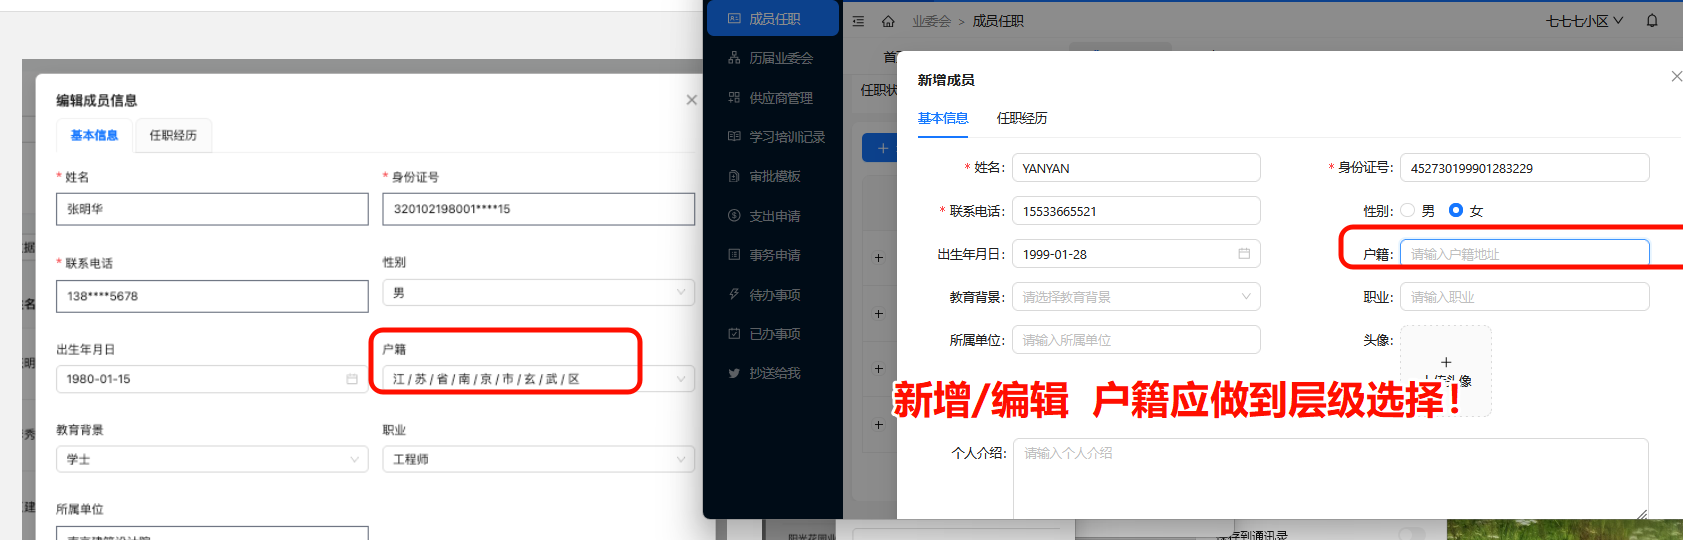Click 业委会 breadcrumb link
1683x540 pixels.
tap(931, 21)
